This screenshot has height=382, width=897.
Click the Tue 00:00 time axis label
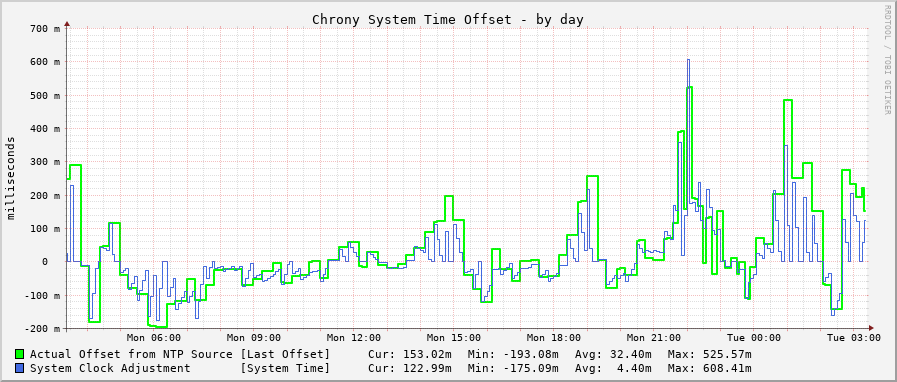753,338
